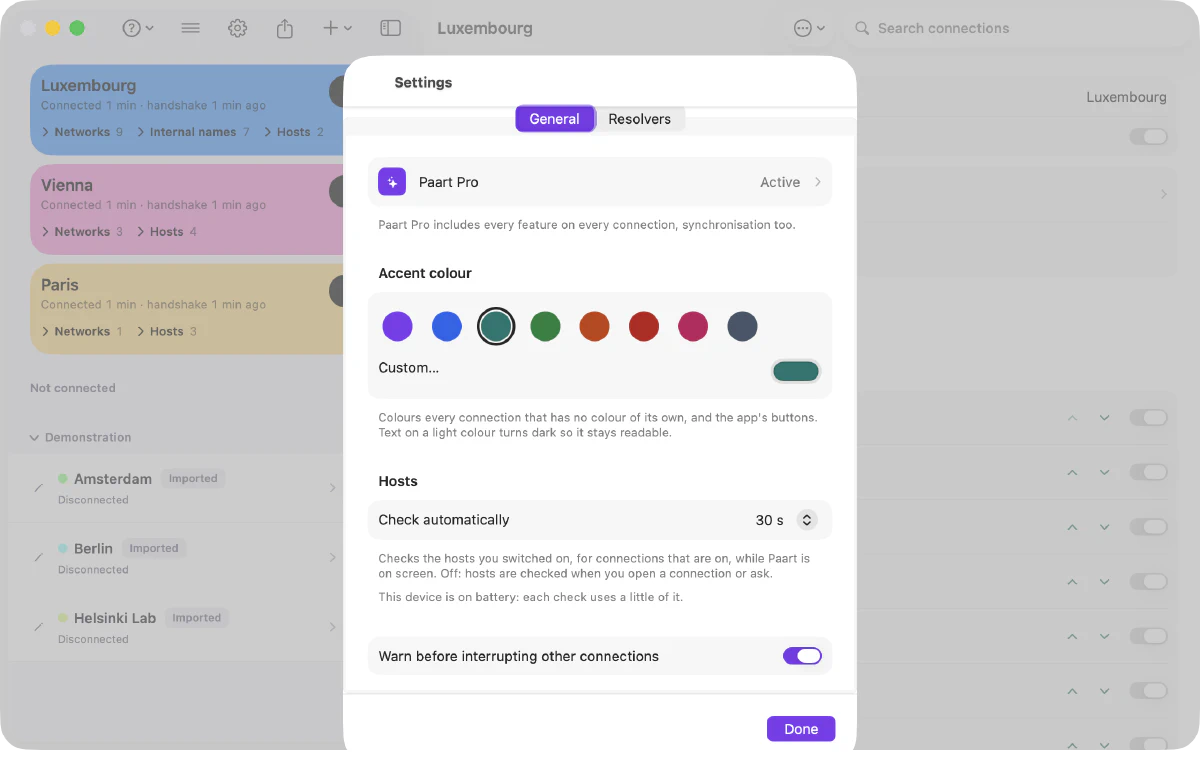Open the Check automatically interval stepper

coord(807,520)
